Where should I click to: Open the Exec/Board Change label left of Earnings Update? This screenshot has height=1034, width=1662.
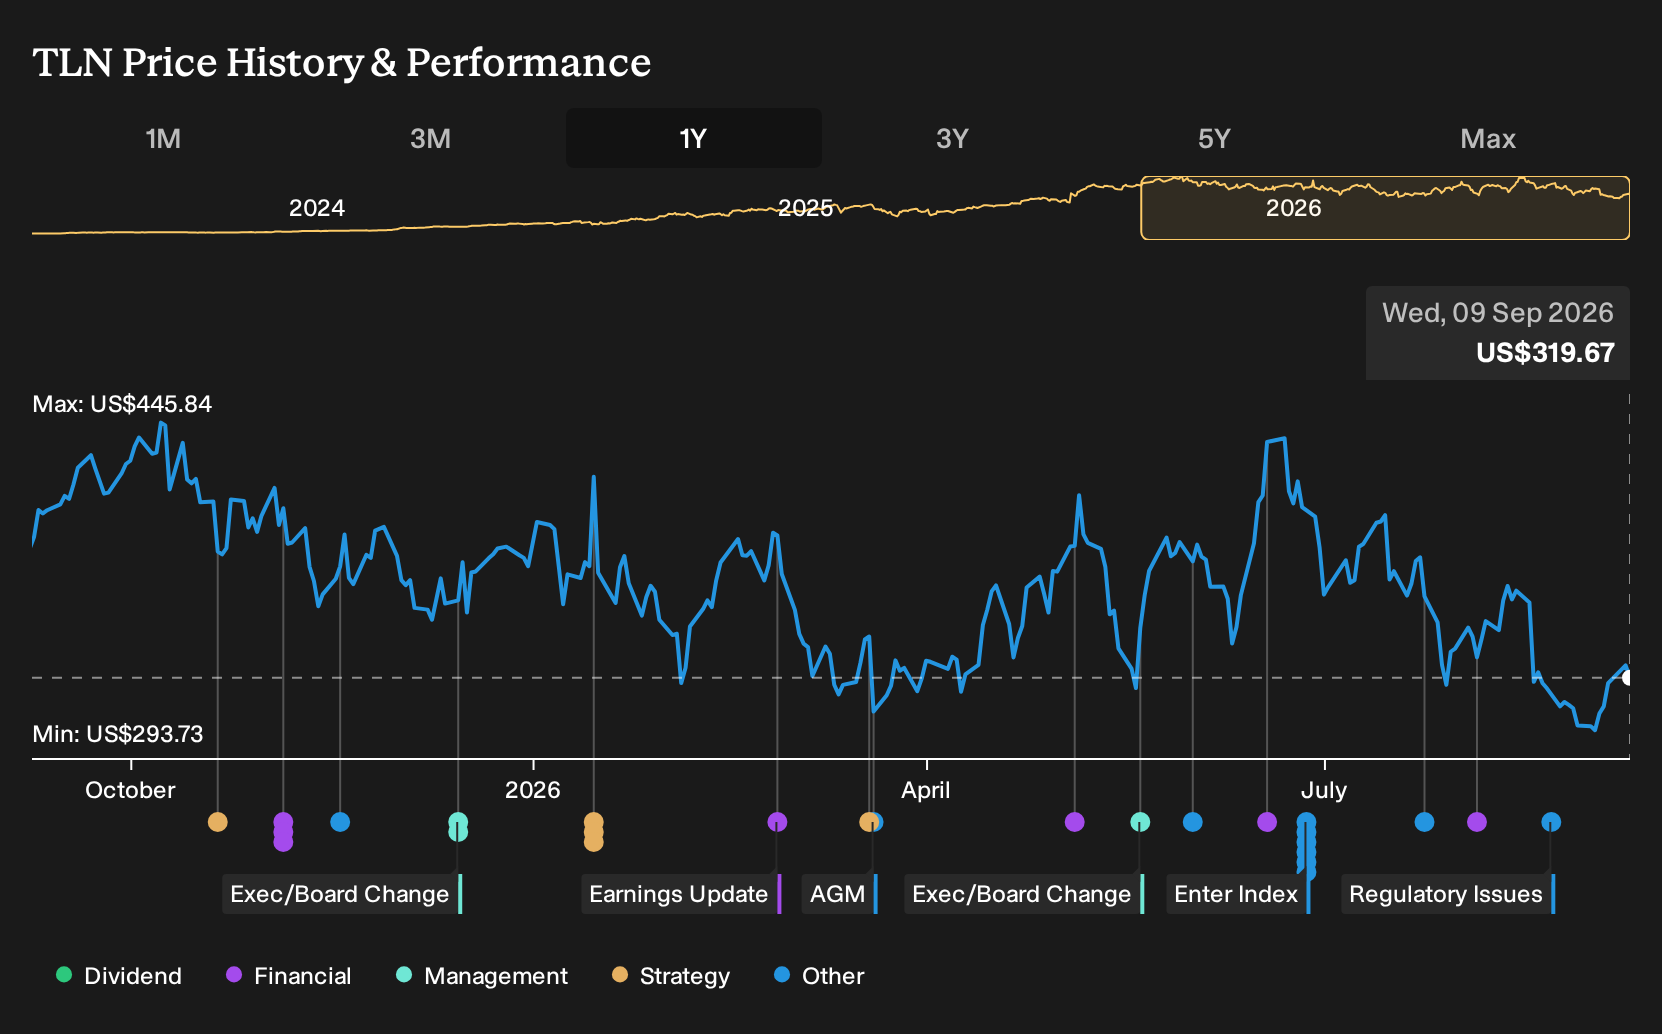pos(342,894)
